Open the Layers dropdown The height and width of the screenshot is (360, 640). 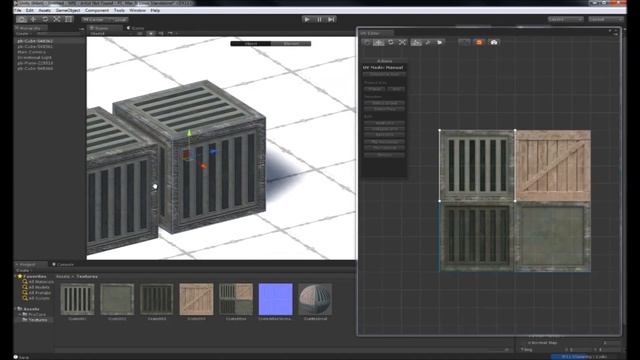565,19
